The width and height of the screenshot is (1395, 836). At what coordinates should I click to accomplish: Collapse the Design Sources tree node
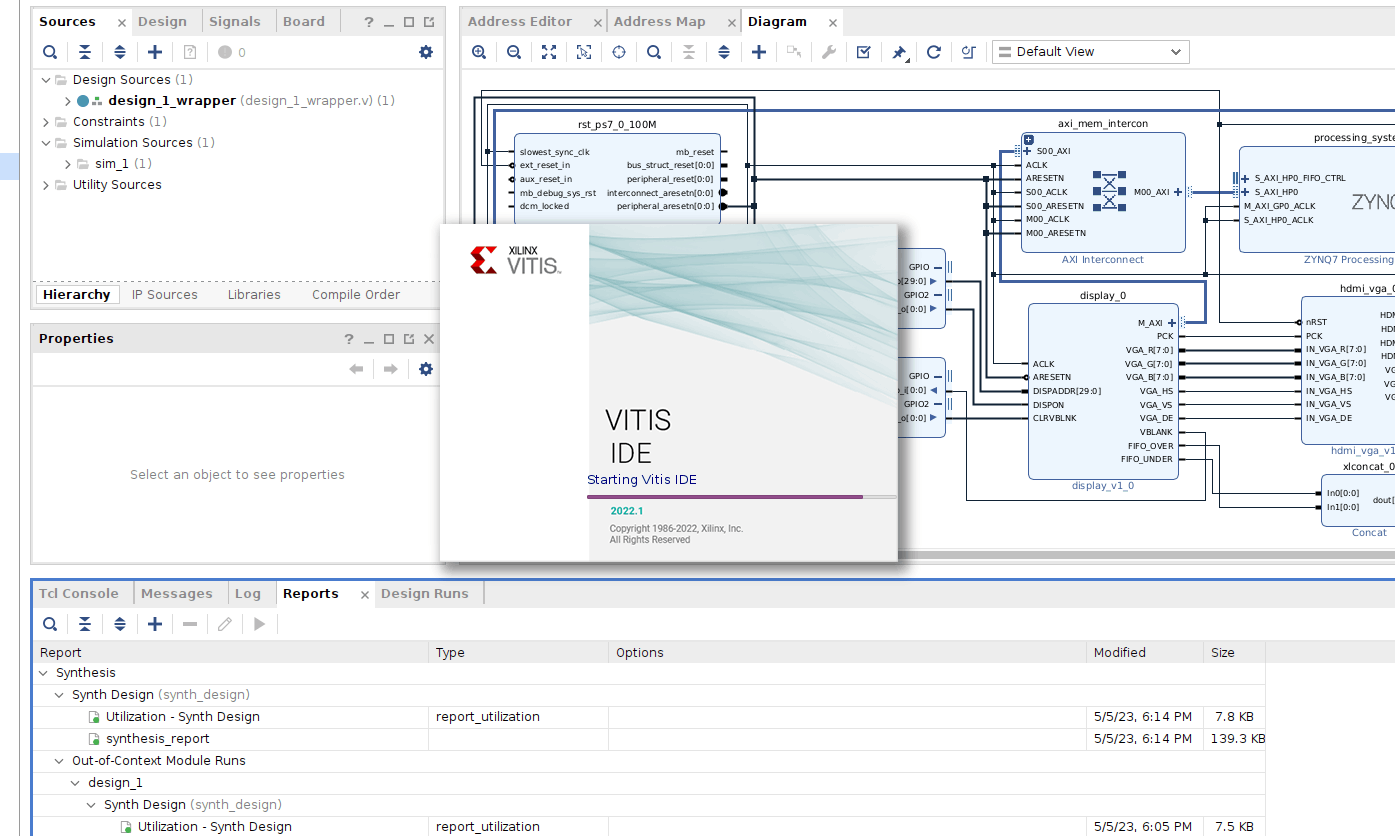(x=45, y=79)
